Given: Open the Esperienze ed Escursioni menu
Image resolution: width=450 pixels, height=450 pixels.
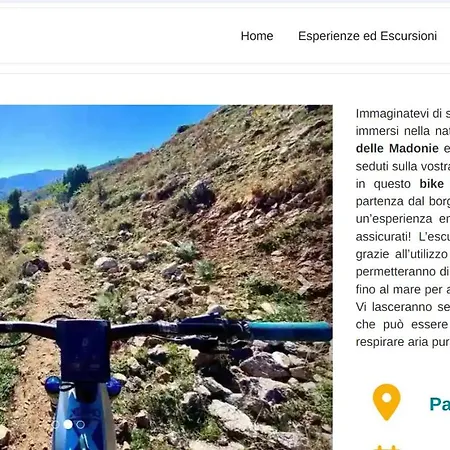Looking at the screenshot, I should coord(367,36).
